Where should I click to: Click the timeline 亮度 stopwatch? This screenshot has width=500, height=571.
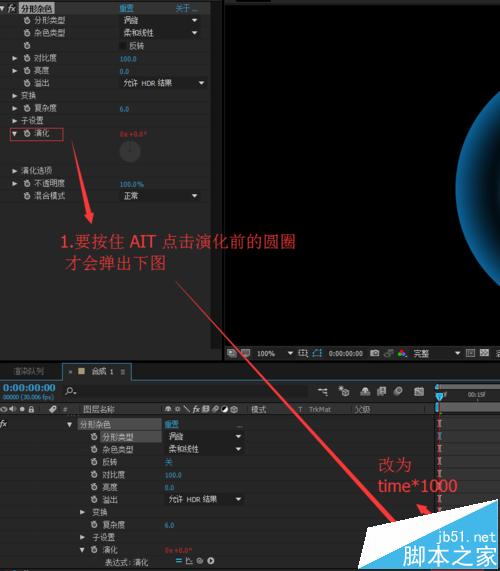94,487
